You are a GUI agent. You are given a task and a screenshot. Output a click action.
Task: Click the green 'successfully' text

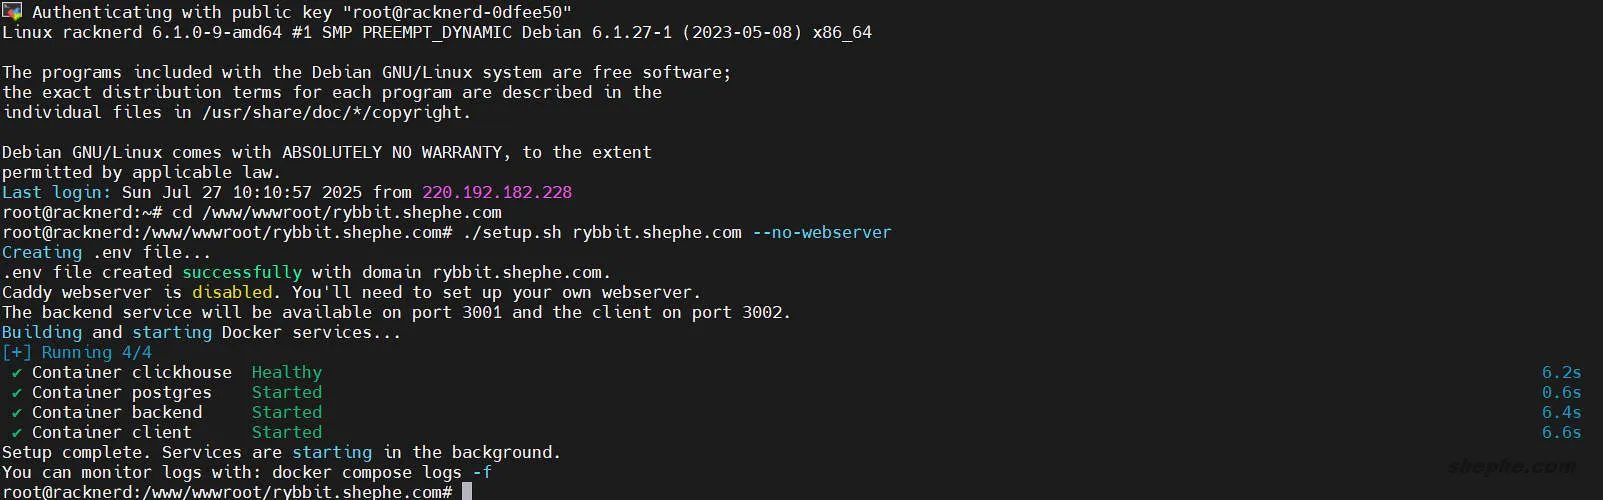(242, 272)
